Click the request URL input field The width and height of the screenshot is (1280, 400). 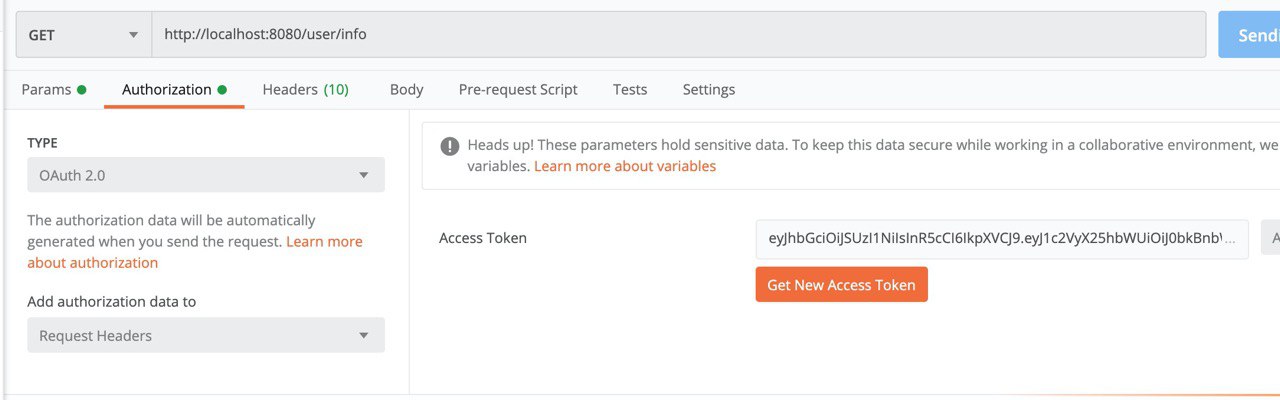[x=678, y=35]
